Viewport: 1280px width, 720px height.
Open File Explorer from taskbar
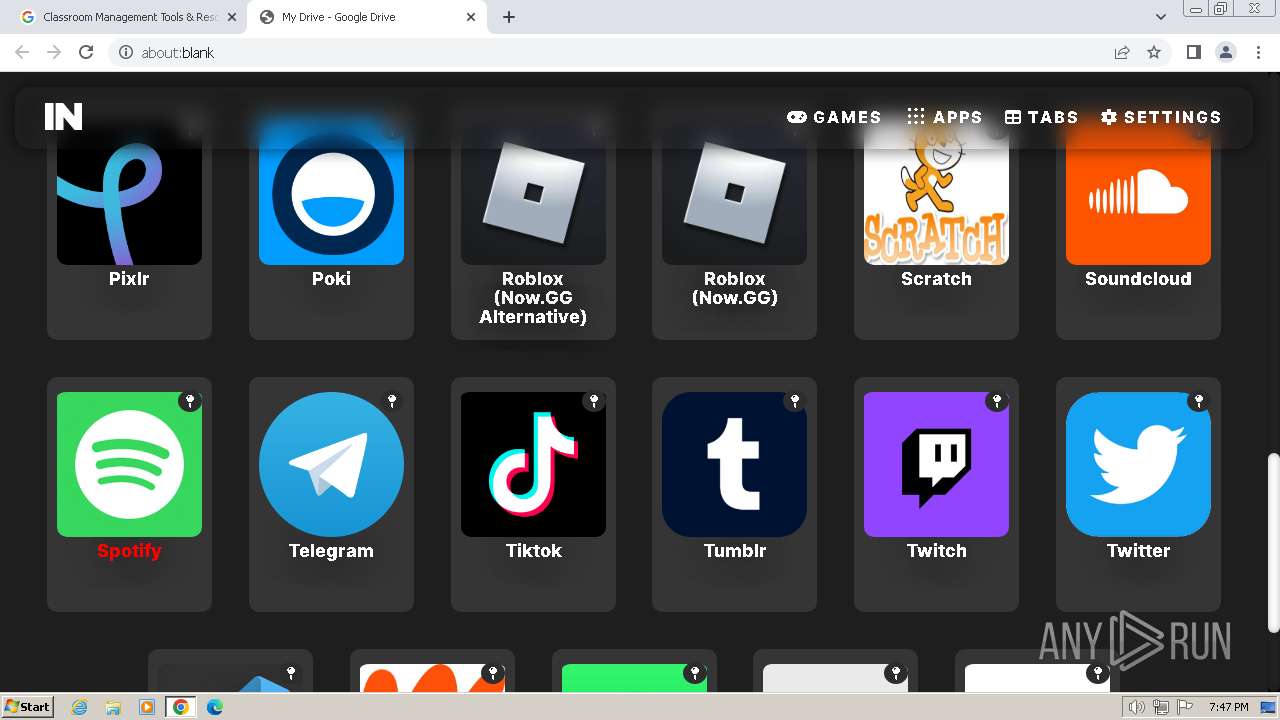(113, 707)
